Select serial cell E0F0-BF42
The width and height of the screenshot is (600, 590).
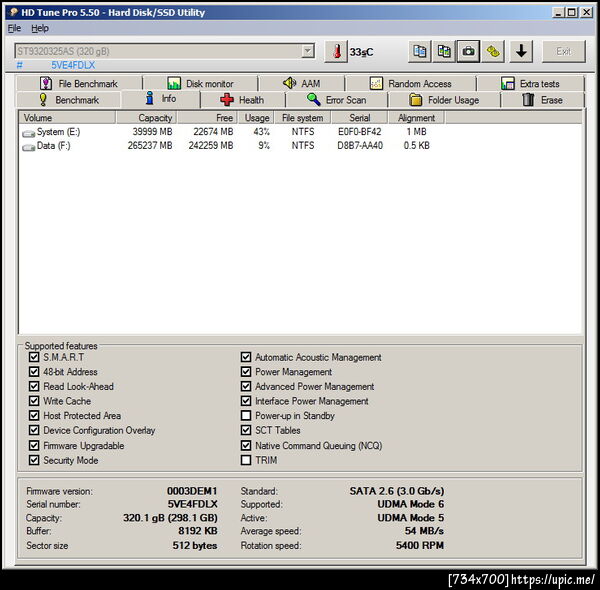coord(359,132)
